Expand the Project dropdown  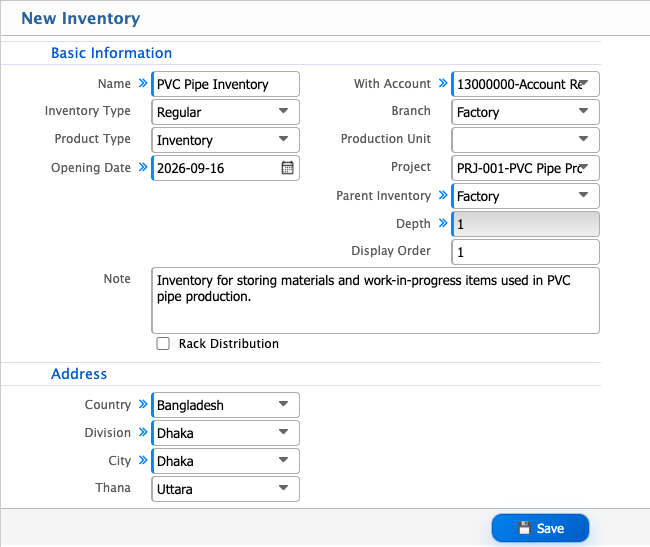pos(525,168)
